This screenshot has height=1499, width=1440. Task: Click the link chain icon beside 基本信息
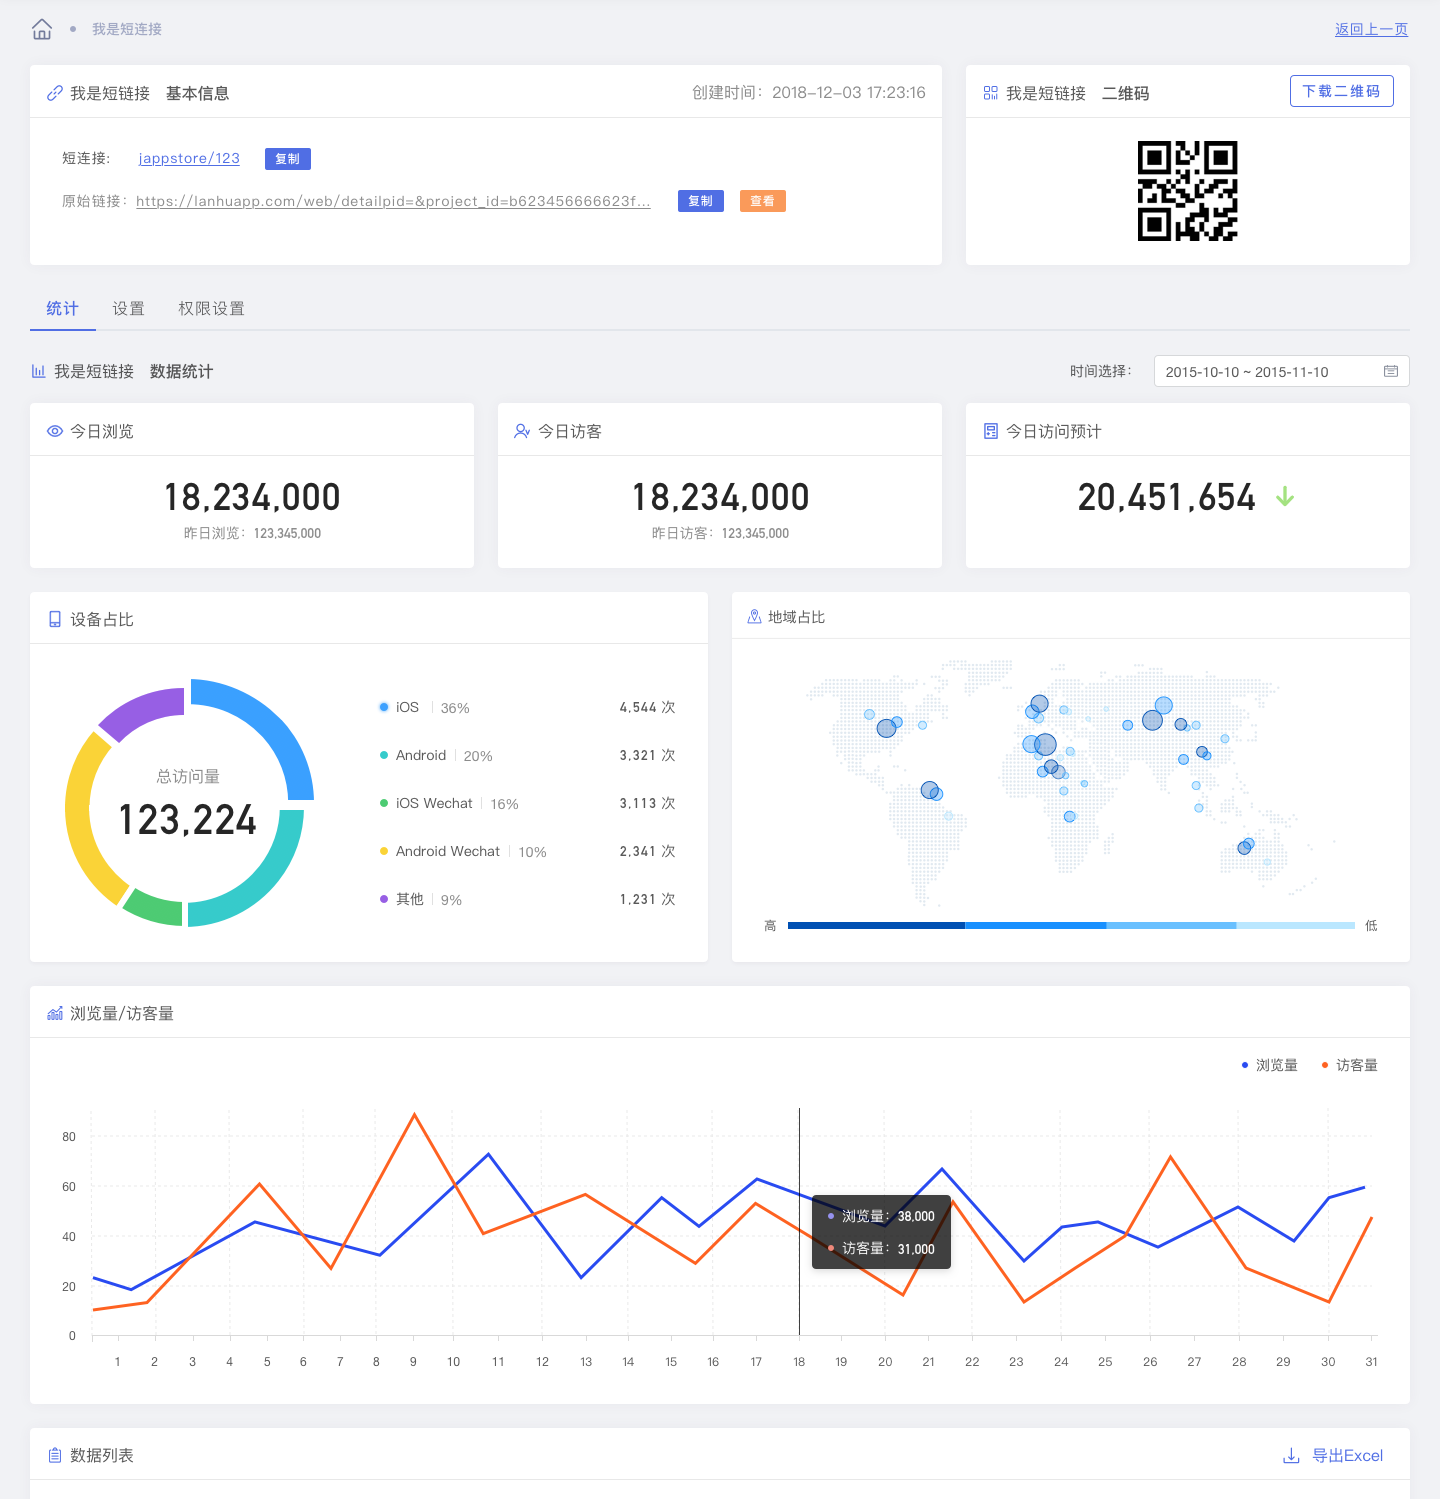55,93
